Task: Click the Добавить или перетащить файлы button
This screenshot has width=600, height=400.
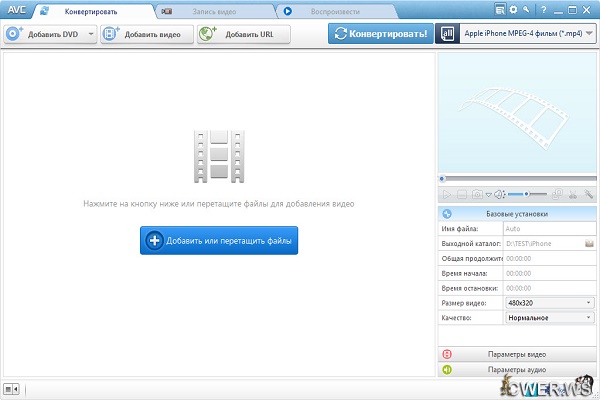Action: pyautogui.click(x=219, y=240)
